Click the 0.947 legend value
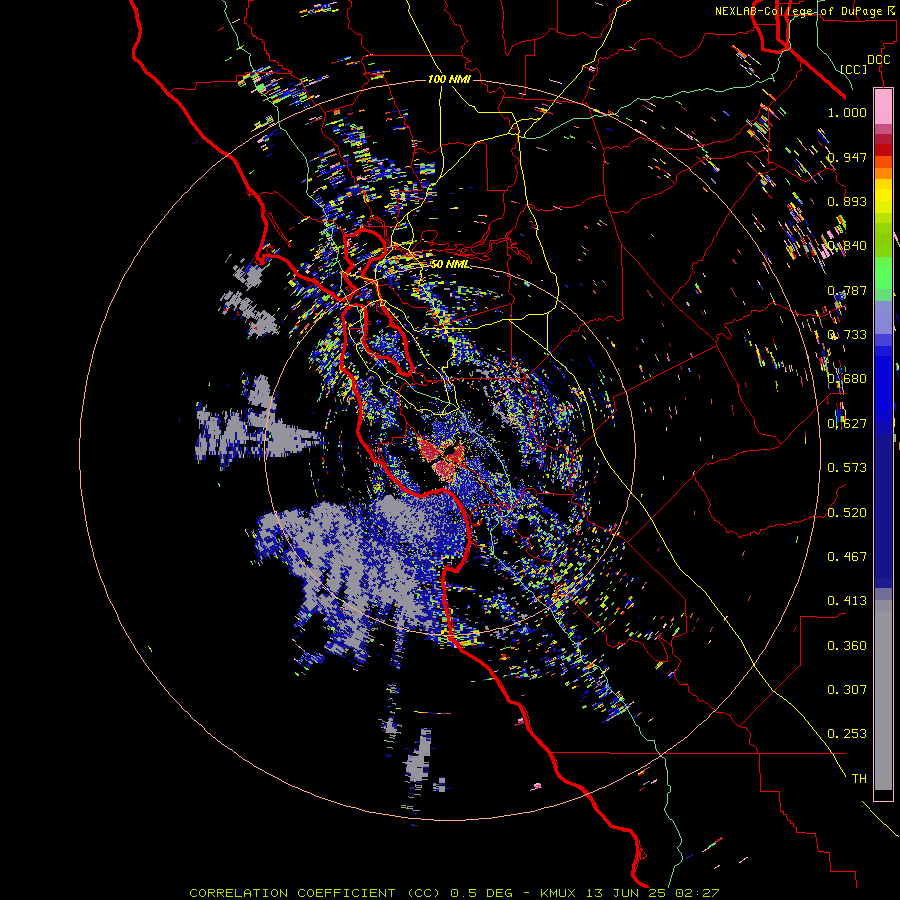 847,157
